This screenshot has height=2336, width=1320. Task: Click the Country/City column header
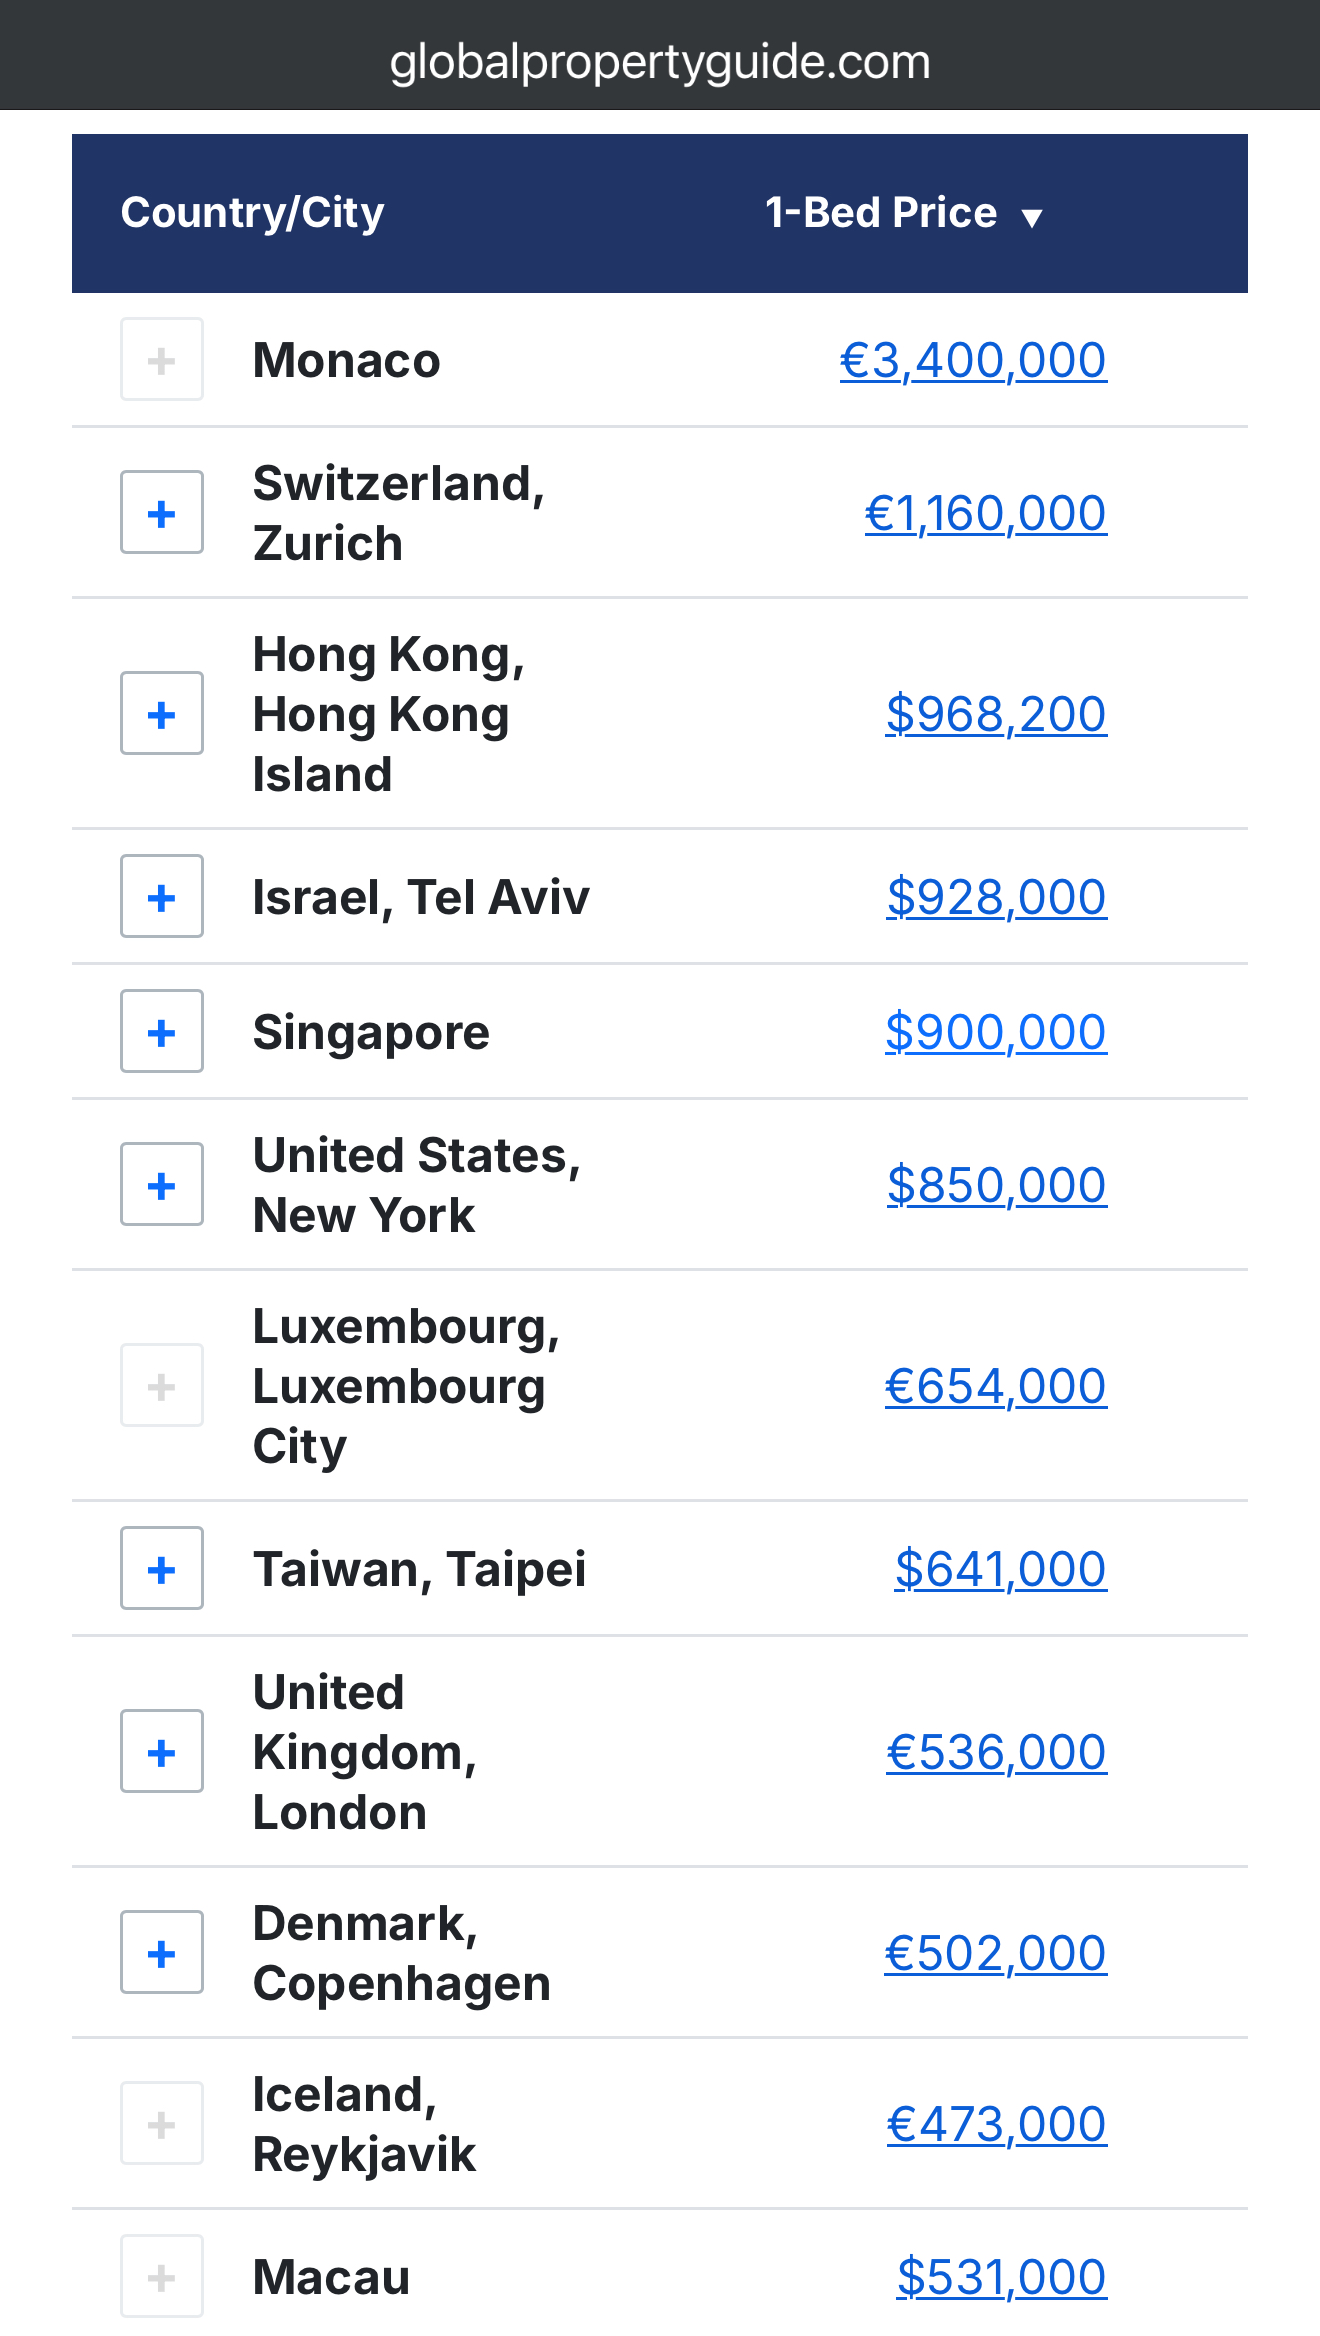tap(252, 213)
